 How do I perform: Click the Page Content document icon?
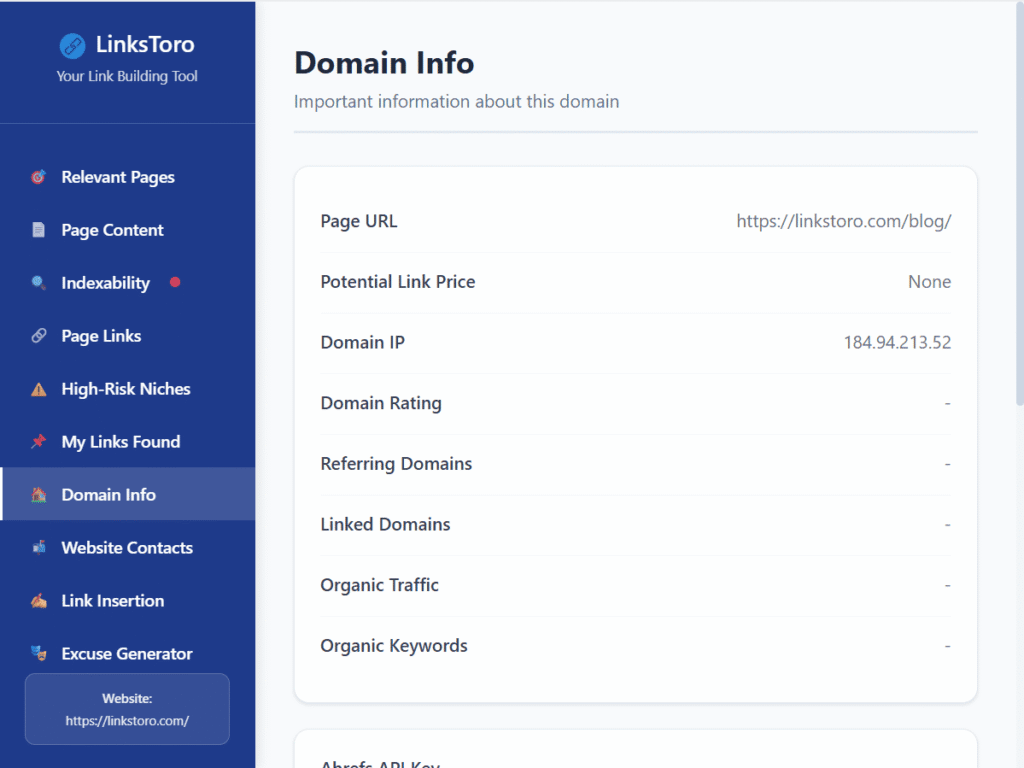(39, 230)
